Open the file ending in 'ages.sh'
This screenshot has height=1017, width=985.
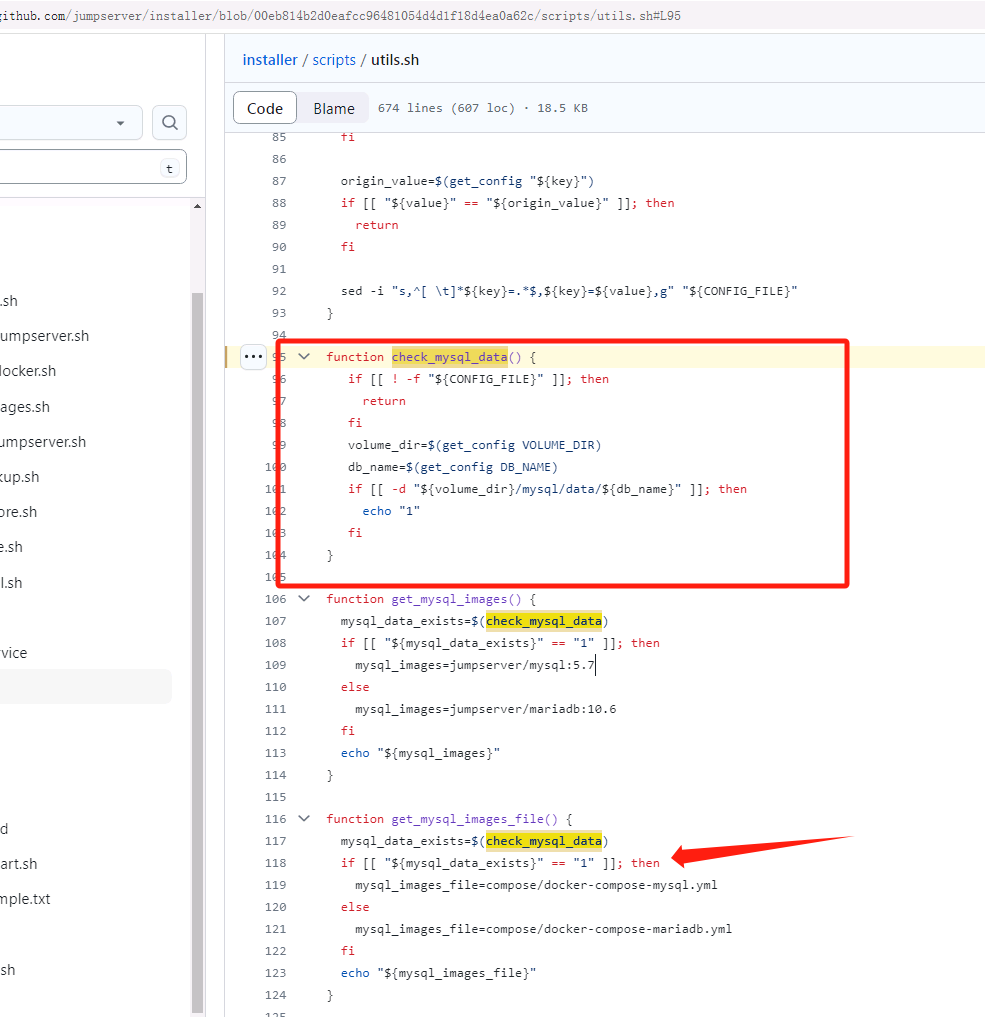25,407
